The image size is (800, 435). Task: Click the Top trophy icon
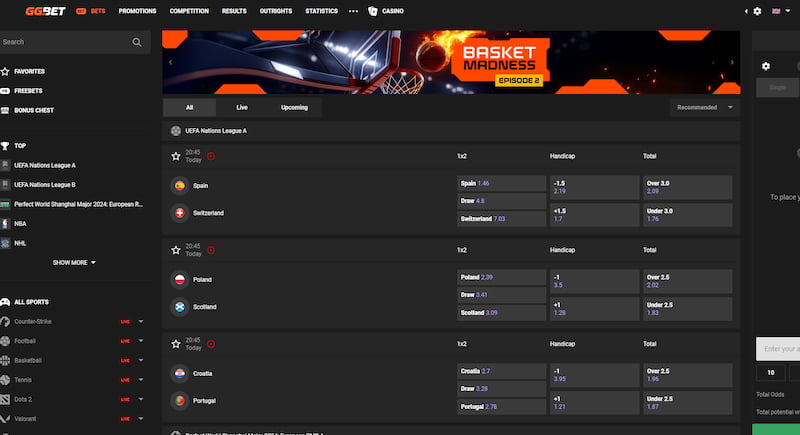pos(5,146)
